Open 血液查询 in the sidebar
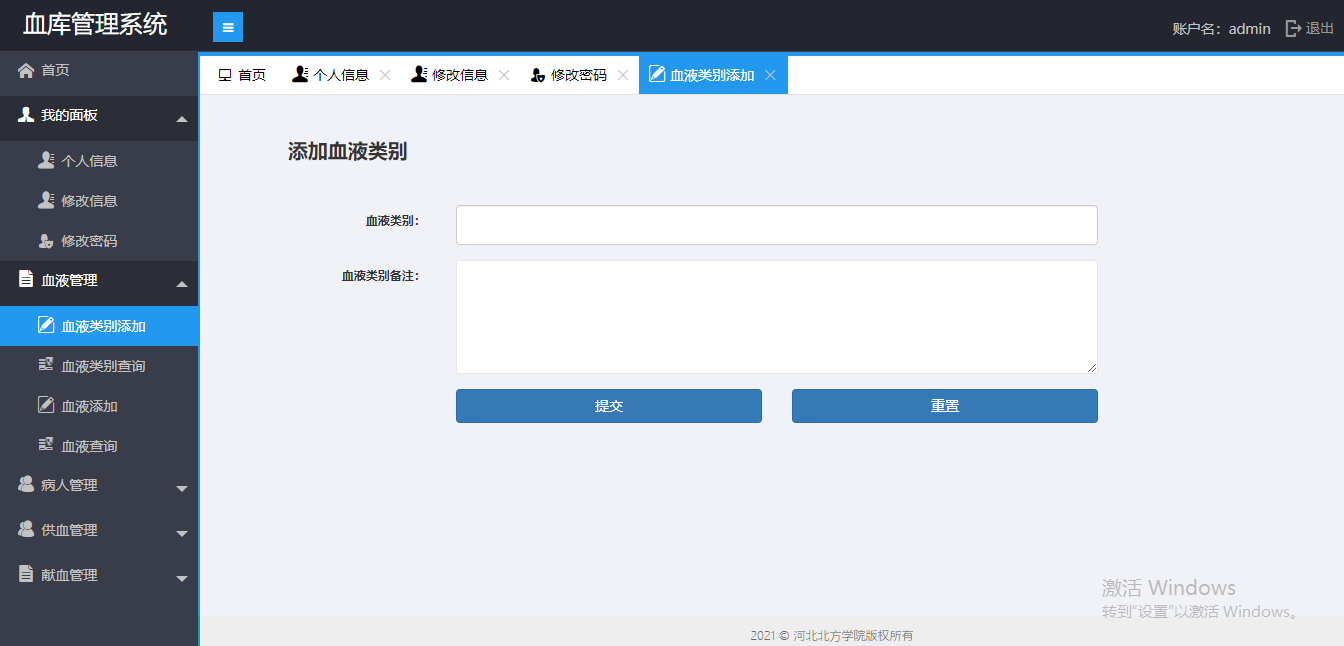 (99, 446)
